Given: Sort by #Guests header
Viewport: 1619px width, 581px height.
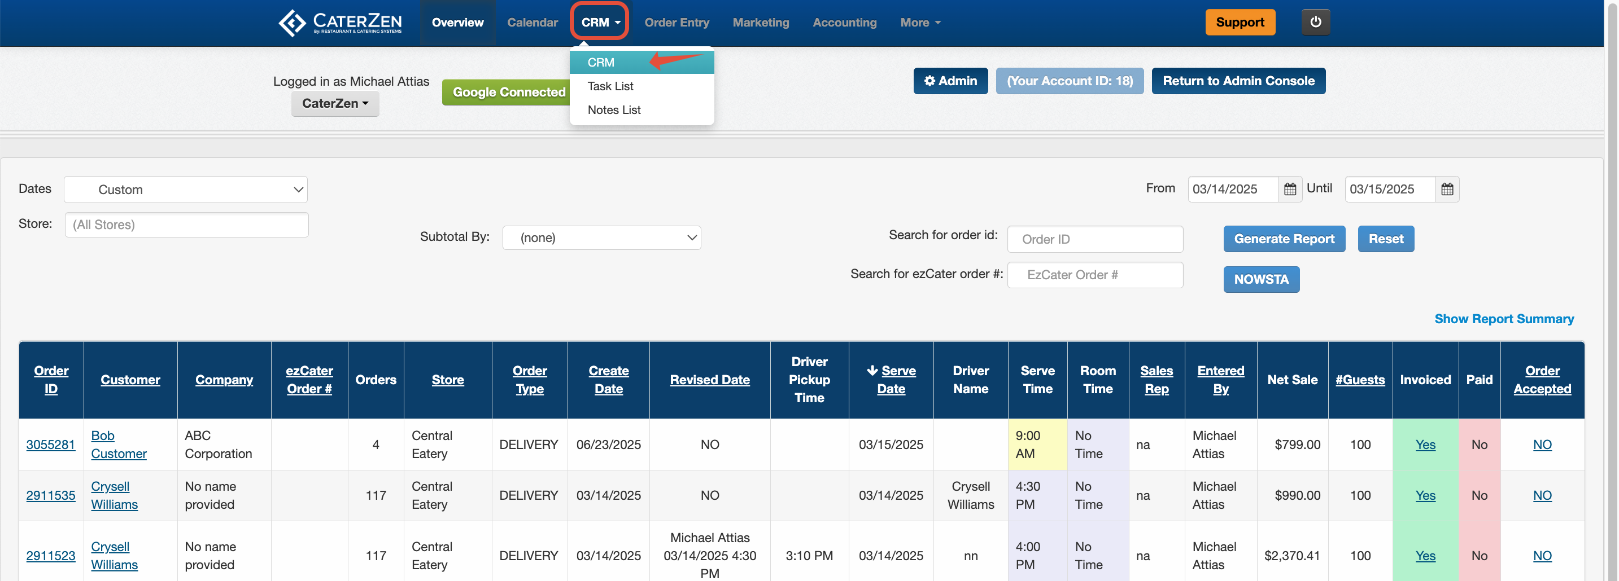Looking at the screenshot, I should (1360, 380).
